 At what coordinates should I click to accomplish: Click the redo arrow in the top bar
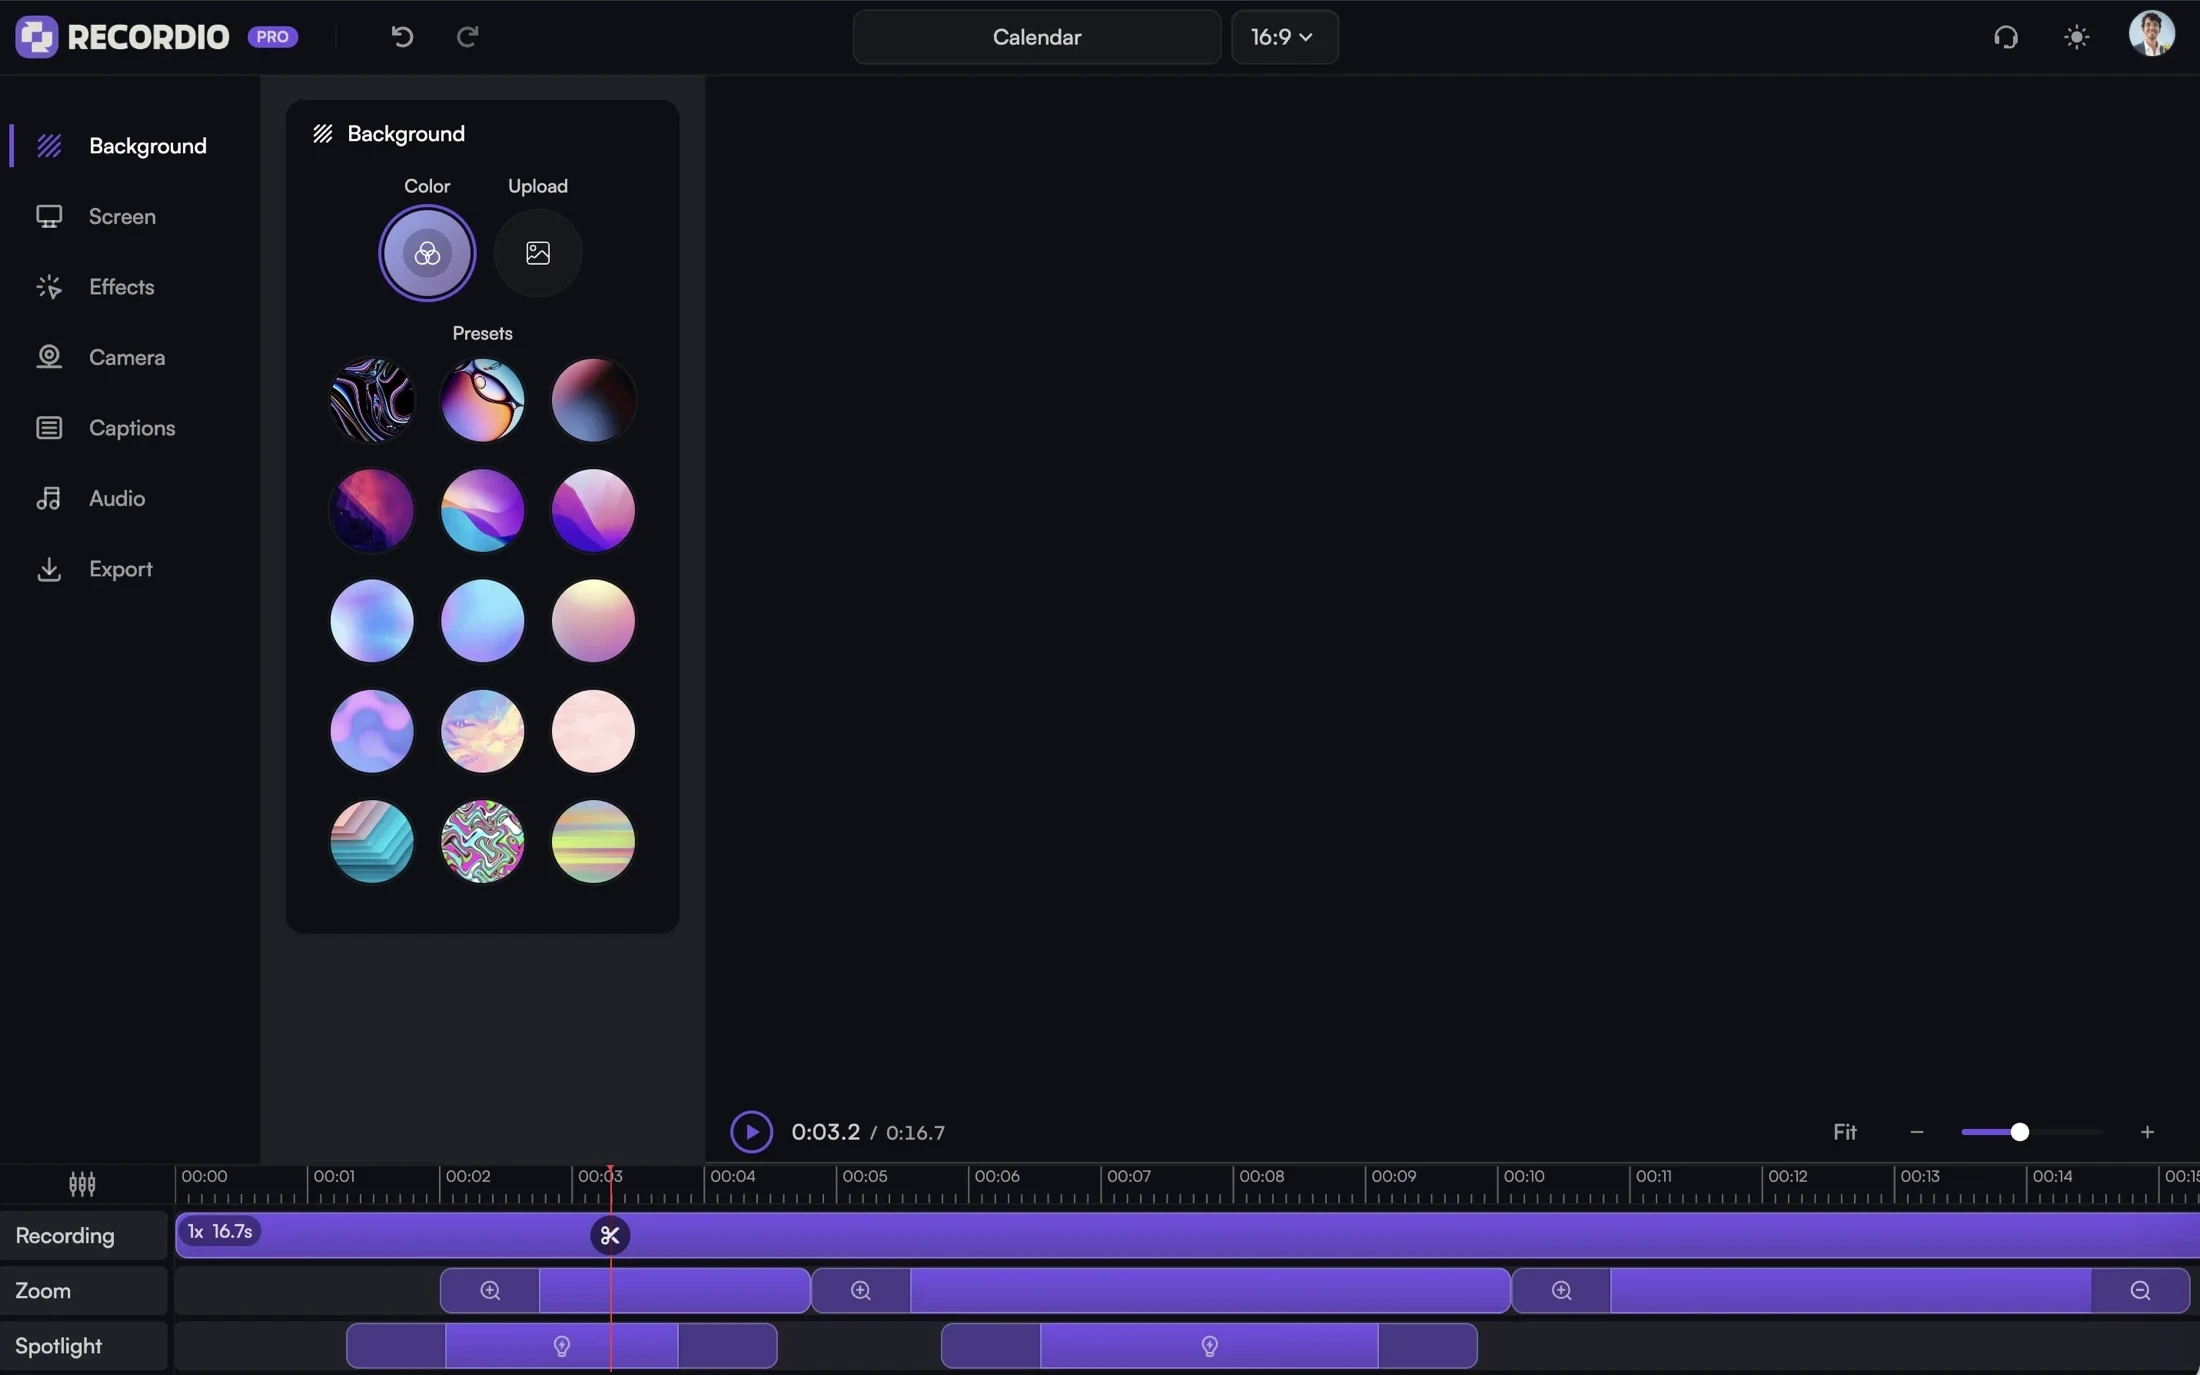pos(467,37)
